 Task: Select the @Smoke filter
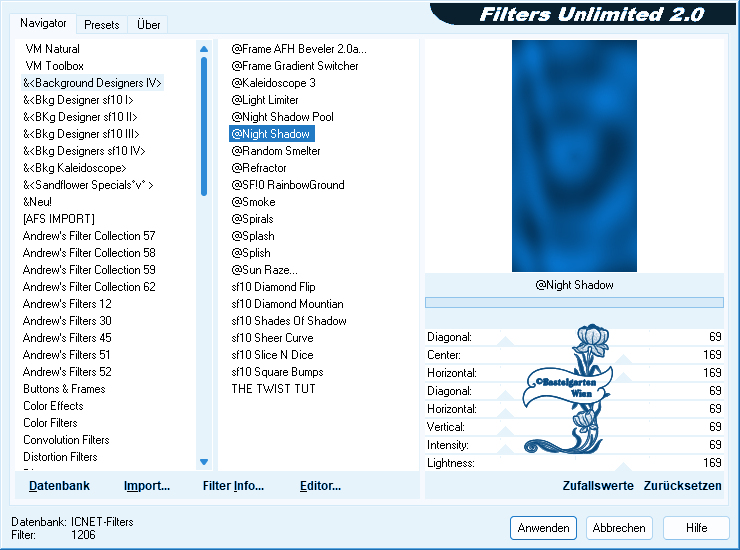253,202
